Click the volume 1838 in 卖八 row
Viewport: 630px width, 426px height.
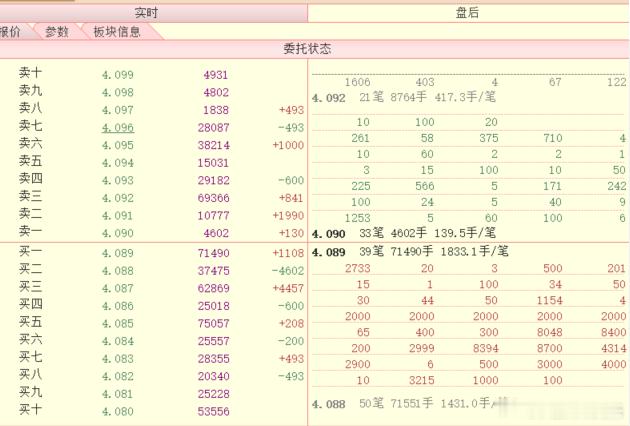tap(216, 110)
